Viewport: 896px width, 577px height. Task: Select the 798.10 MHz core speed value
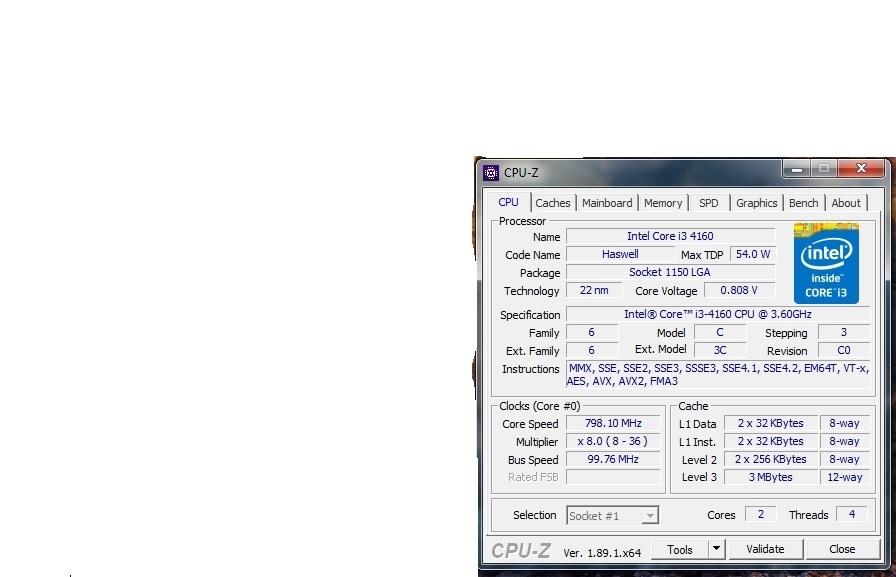[613, 423]
